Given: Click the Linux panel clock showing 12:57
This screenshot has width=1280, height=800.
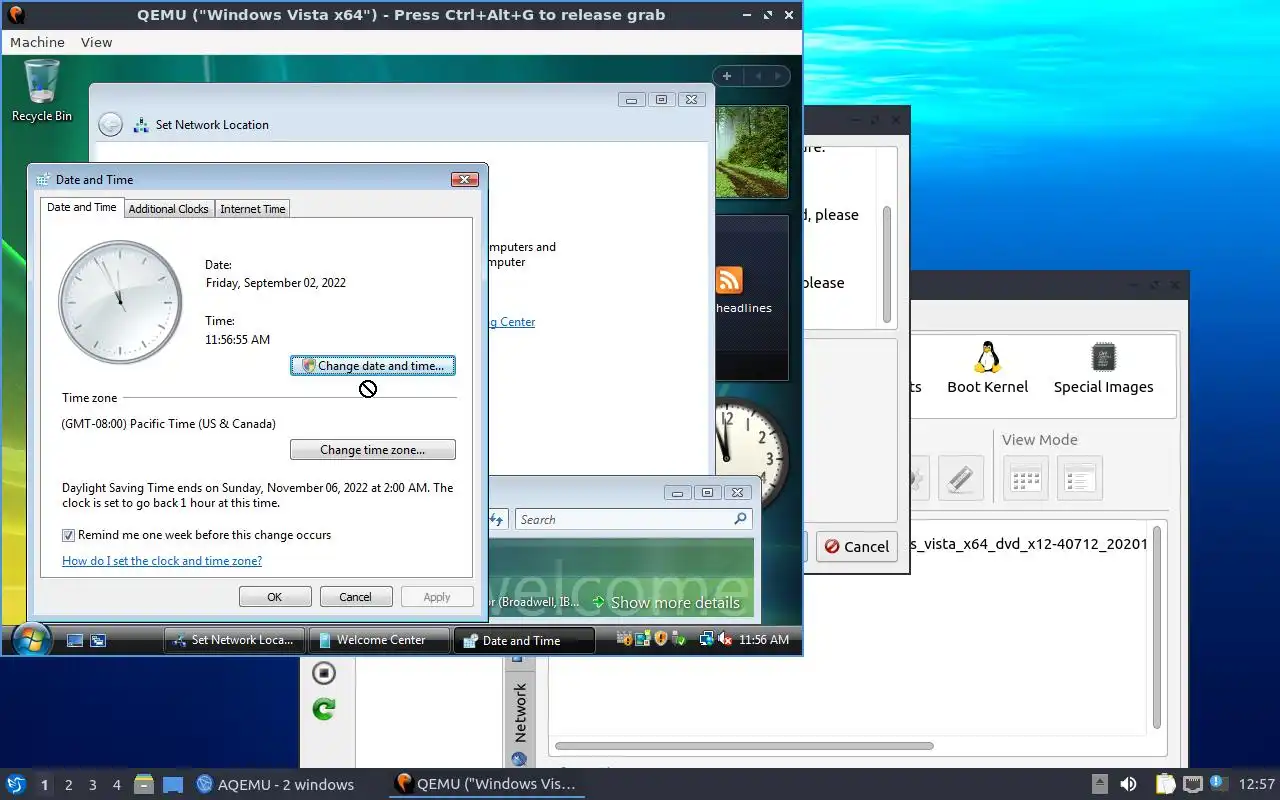Looking at the screenshot, I should point(1257,784).
